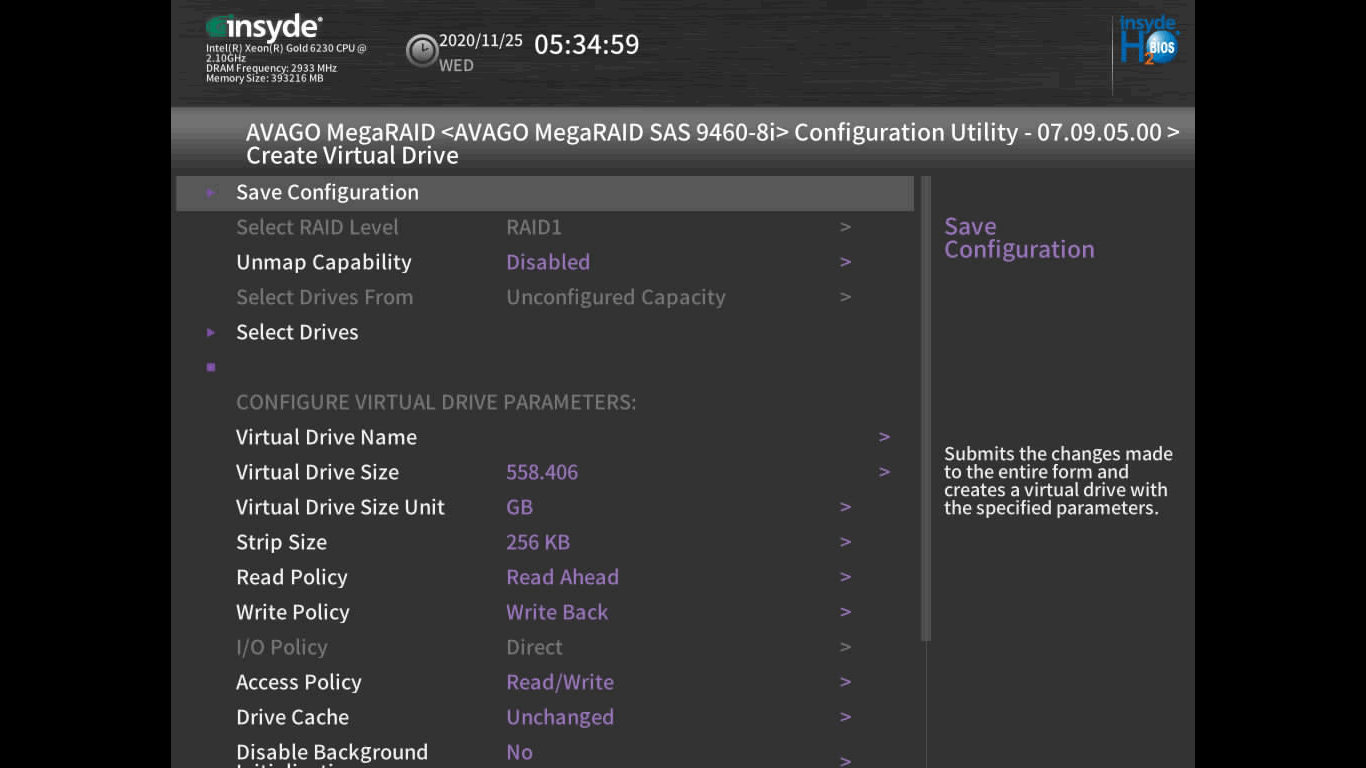This screenshot has height=768, width=1366.
Task: Open Access Policy Read/Write option
Action: (560, 682)
